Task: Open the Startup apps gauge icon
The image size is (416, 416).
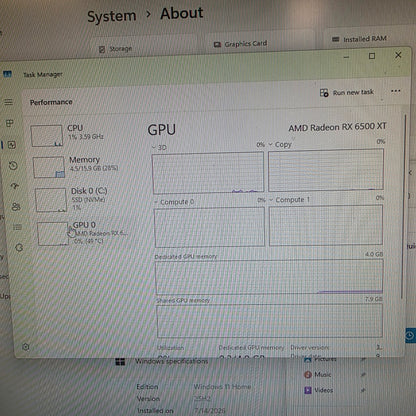Action: (15, 186)
